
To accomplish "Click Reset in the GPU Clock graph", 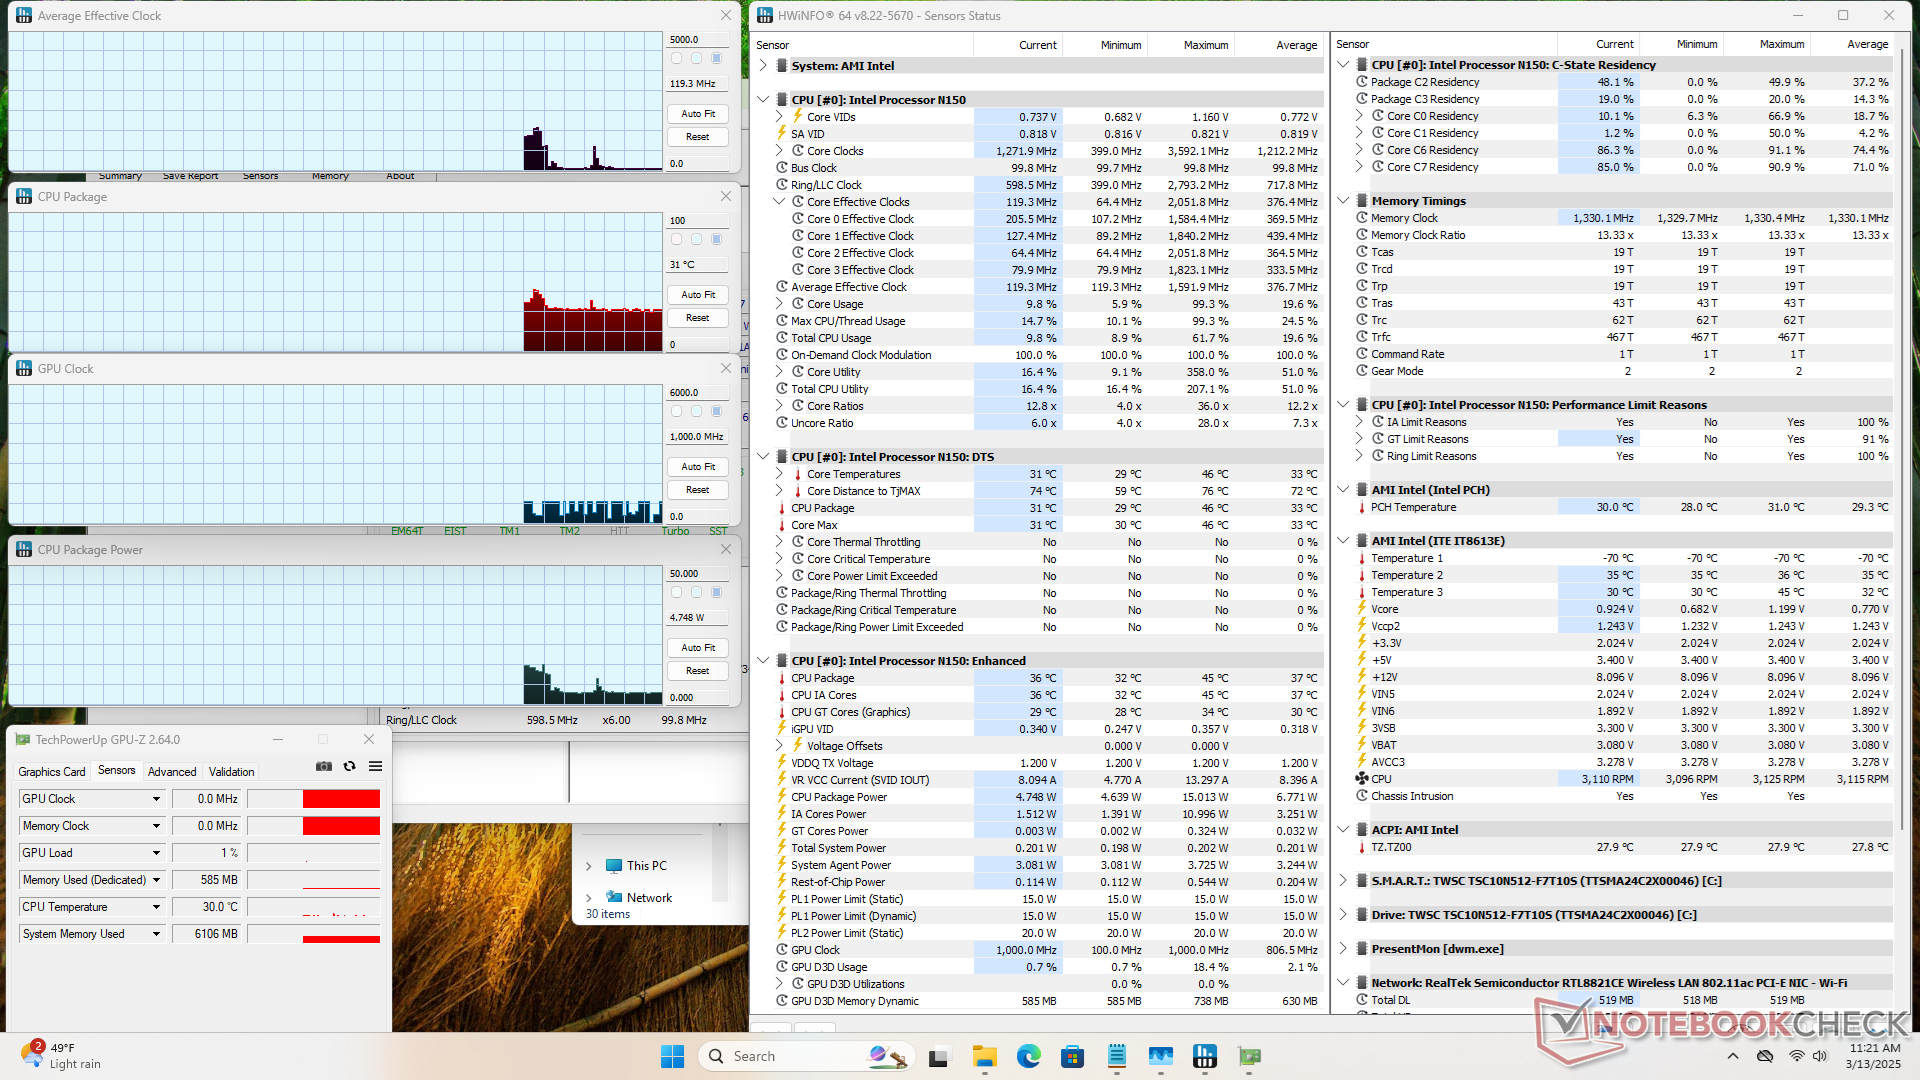I will [x=698, y=490].
